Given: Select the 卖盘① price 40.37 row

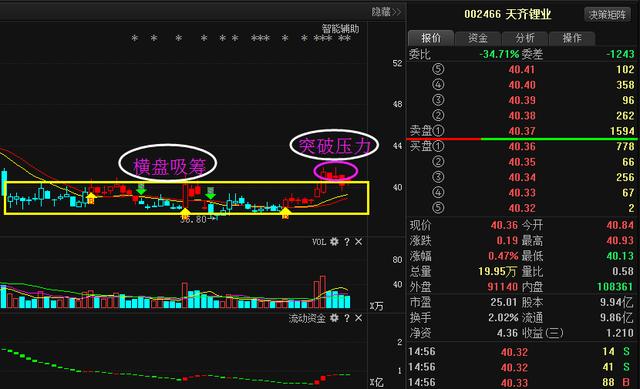Looking at the screenshot, I should (522, 131).
